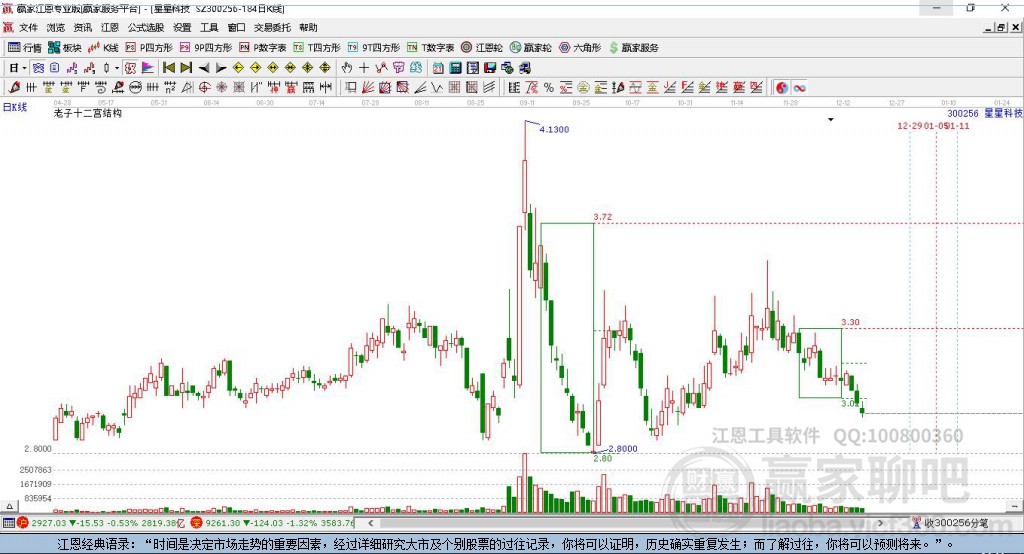The image size is (1024, 554).
Task: Open the 六角形 hexagon chart tool
Action: 580,48
